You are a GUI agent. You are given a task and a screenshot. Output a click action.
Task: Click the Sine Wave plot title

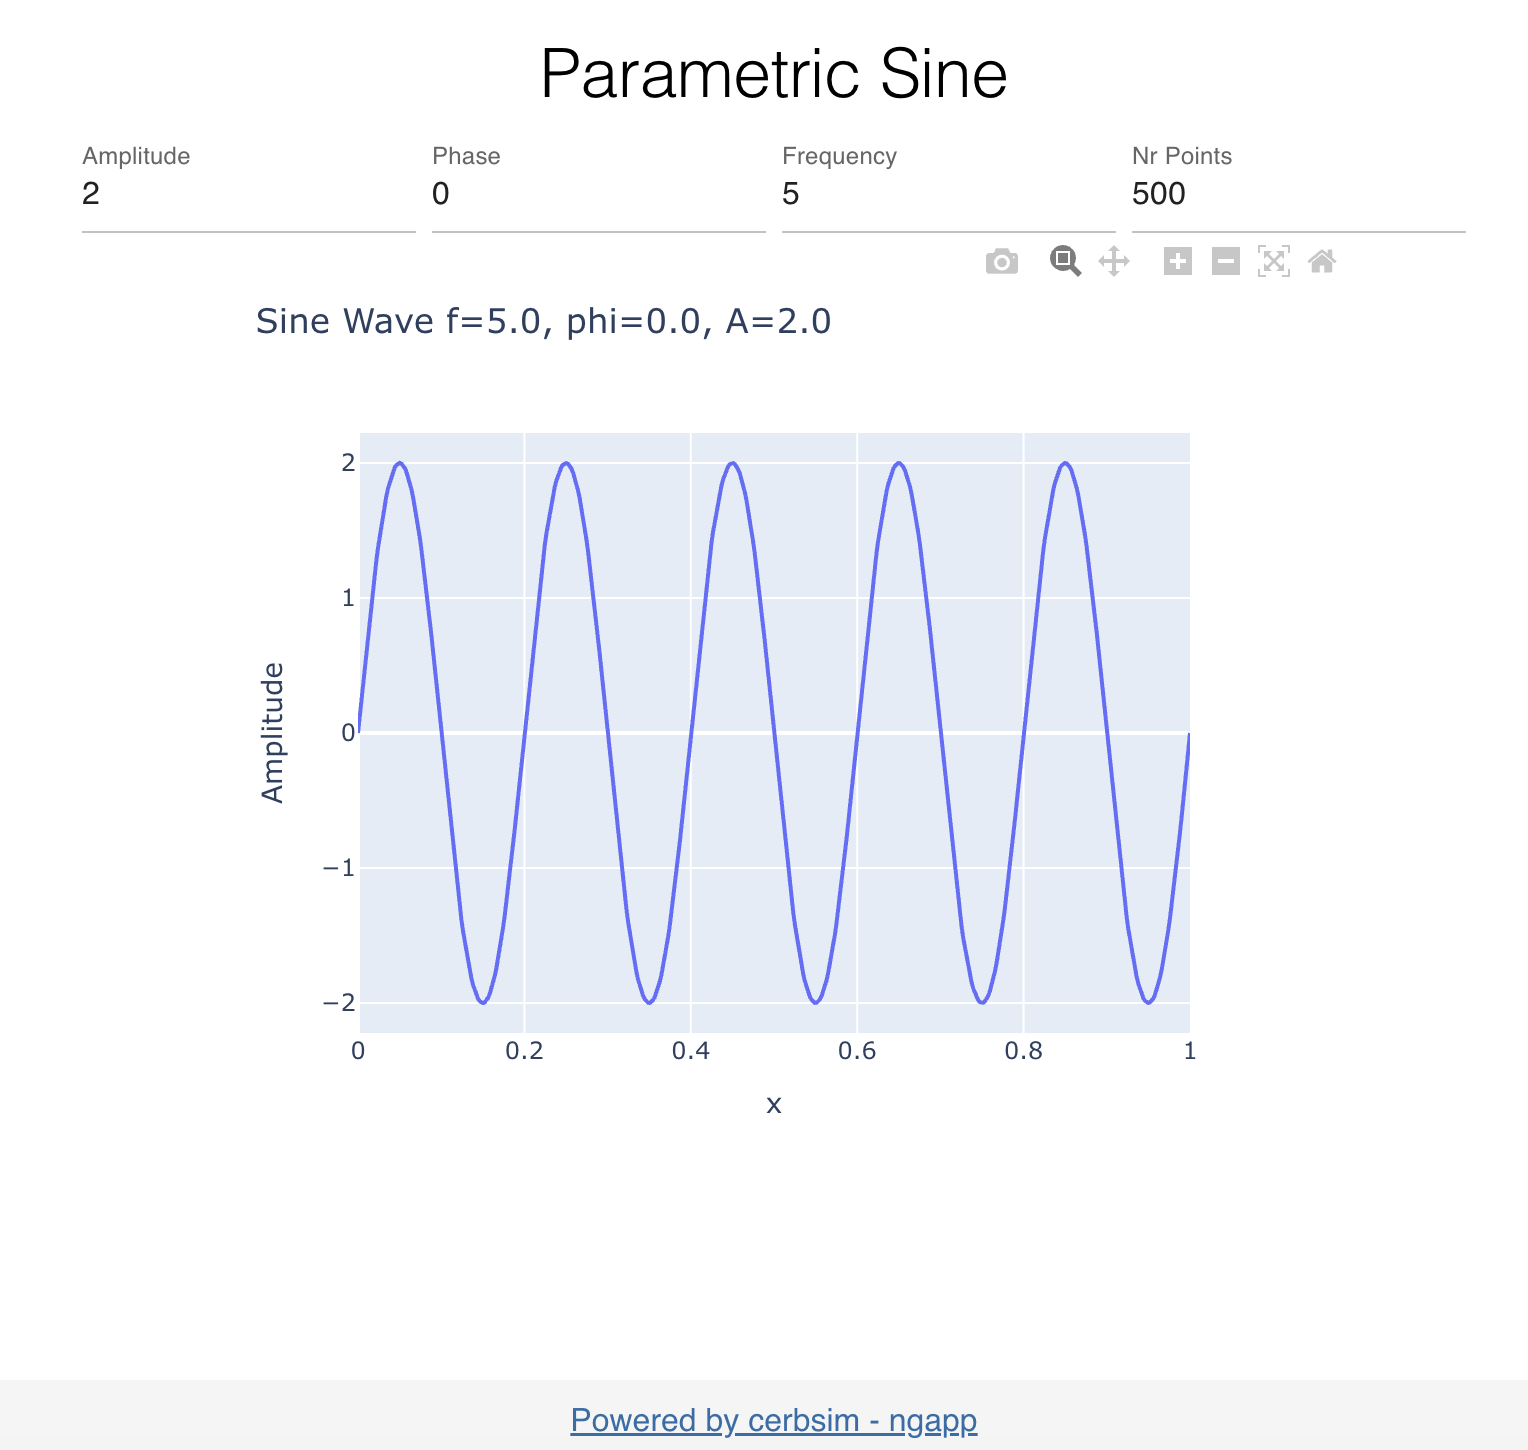pyautogui.click(x=543, y=322)
